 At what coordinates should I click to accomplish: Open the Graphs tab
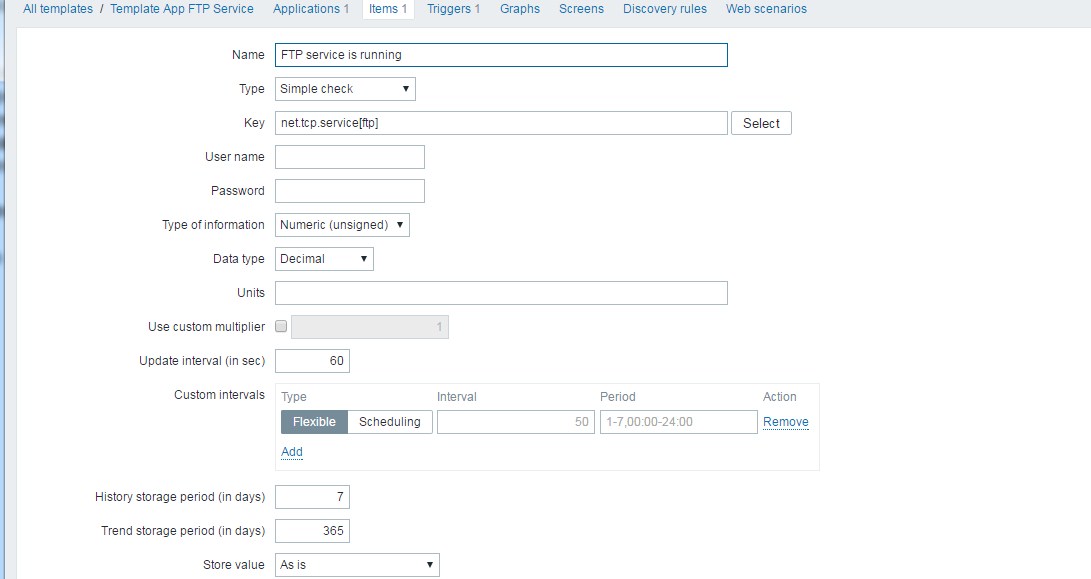(x=520, y=9)
